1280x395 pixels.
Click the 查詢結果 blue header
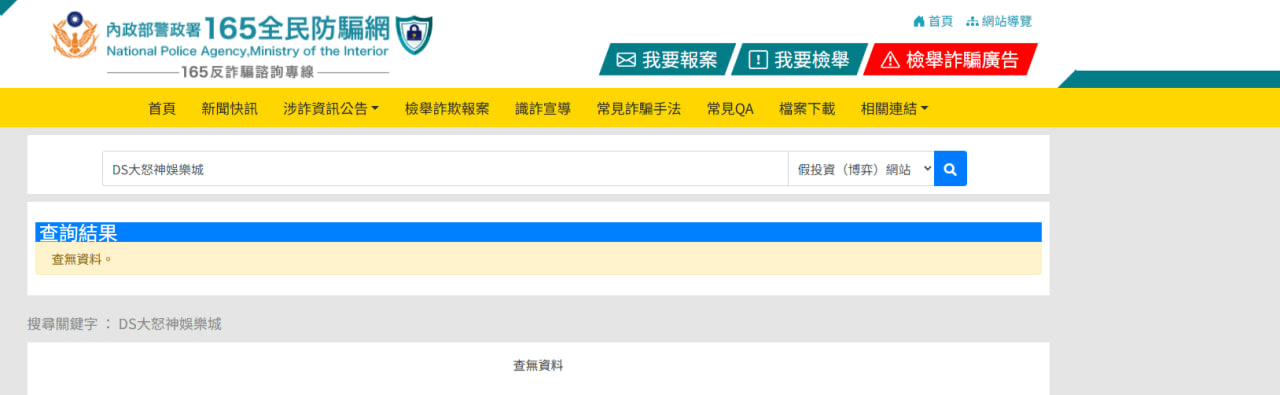point(538,232)
